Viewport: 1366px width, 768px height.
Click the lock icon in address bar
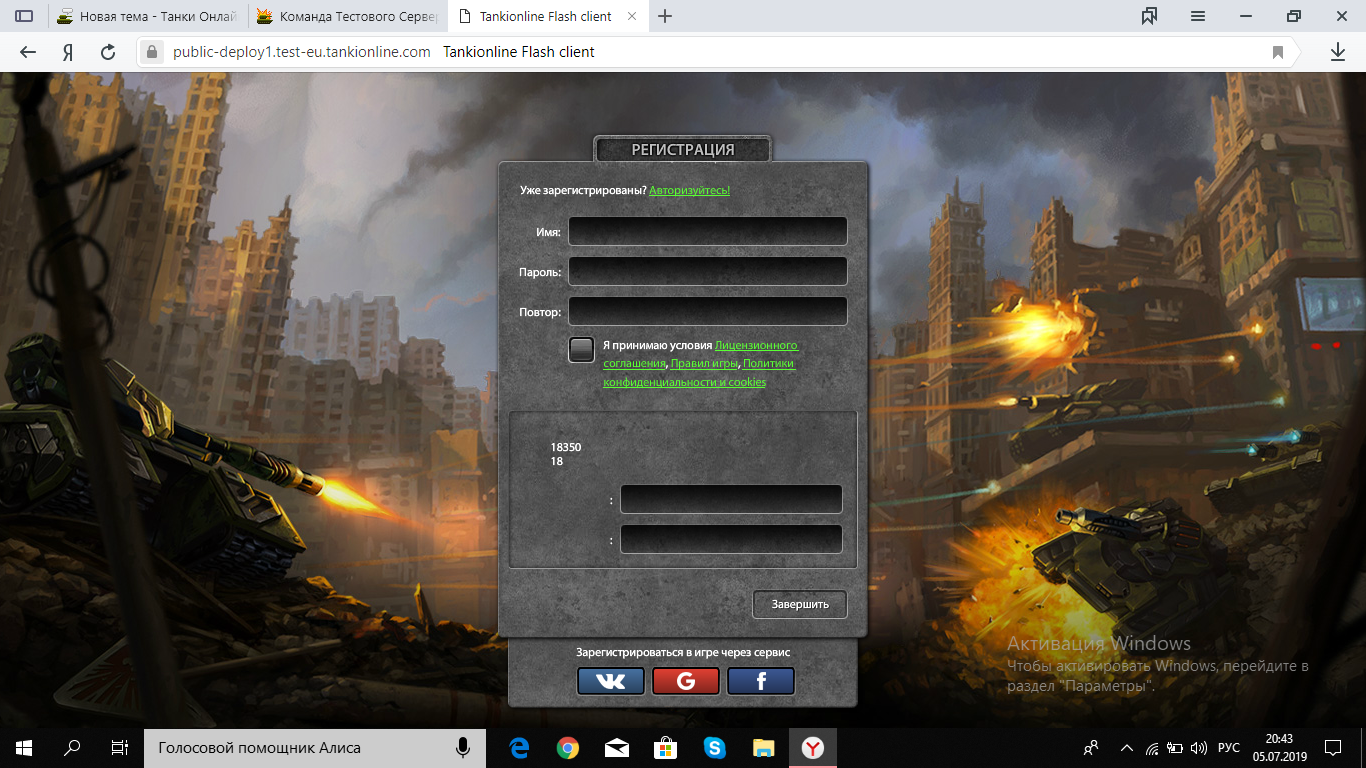tap(152, 52)
